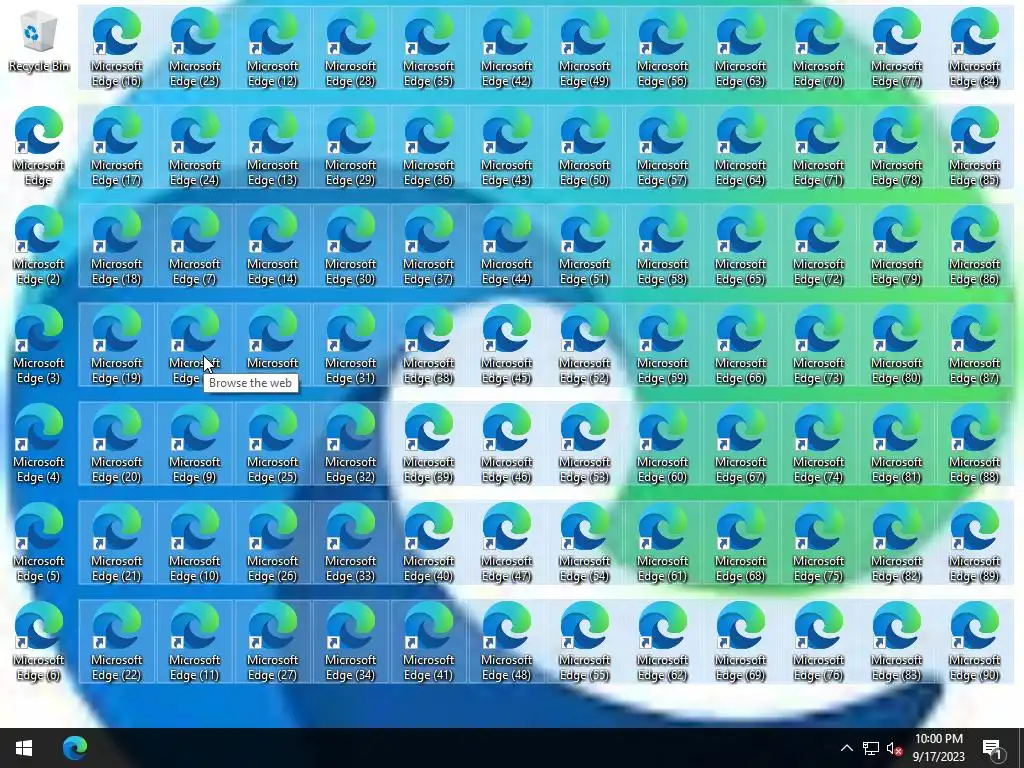This screenshot has height=768, width=1024.
Task: Select the plain Microsoft Edge shortcut without number
Action: tap(39, 146)
